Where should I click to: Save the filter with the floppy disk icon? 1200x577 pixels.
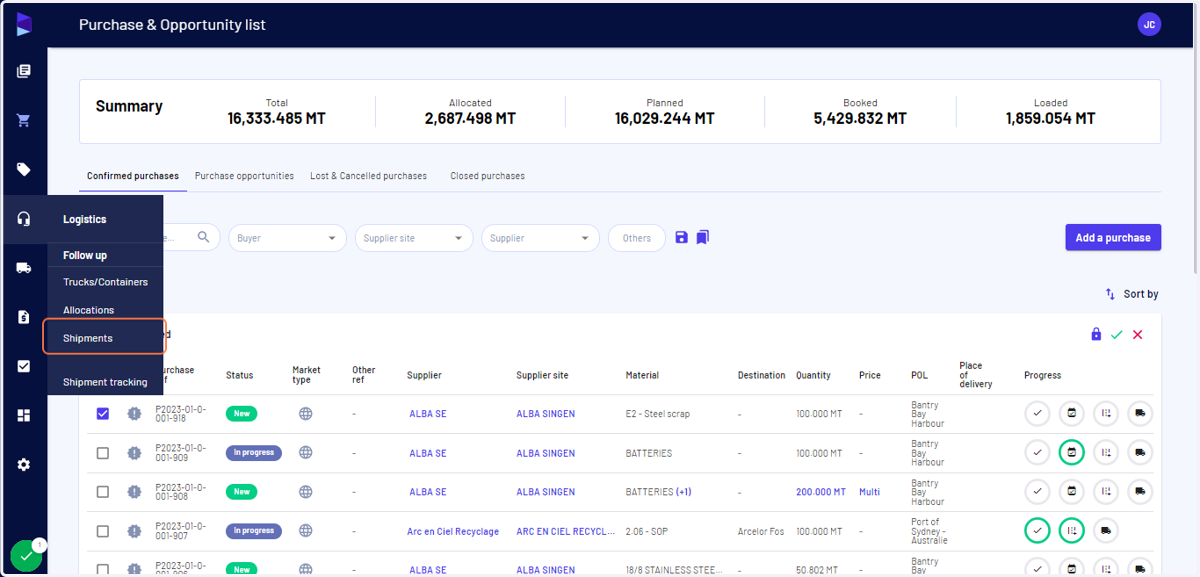(x=681, y=238)
